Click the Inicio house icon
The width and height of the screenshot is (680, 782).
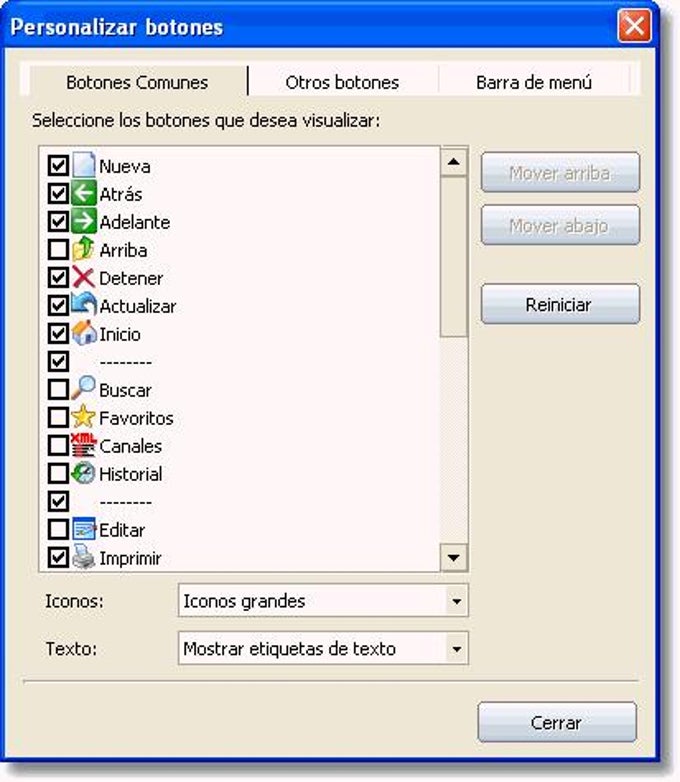(84, 333)
